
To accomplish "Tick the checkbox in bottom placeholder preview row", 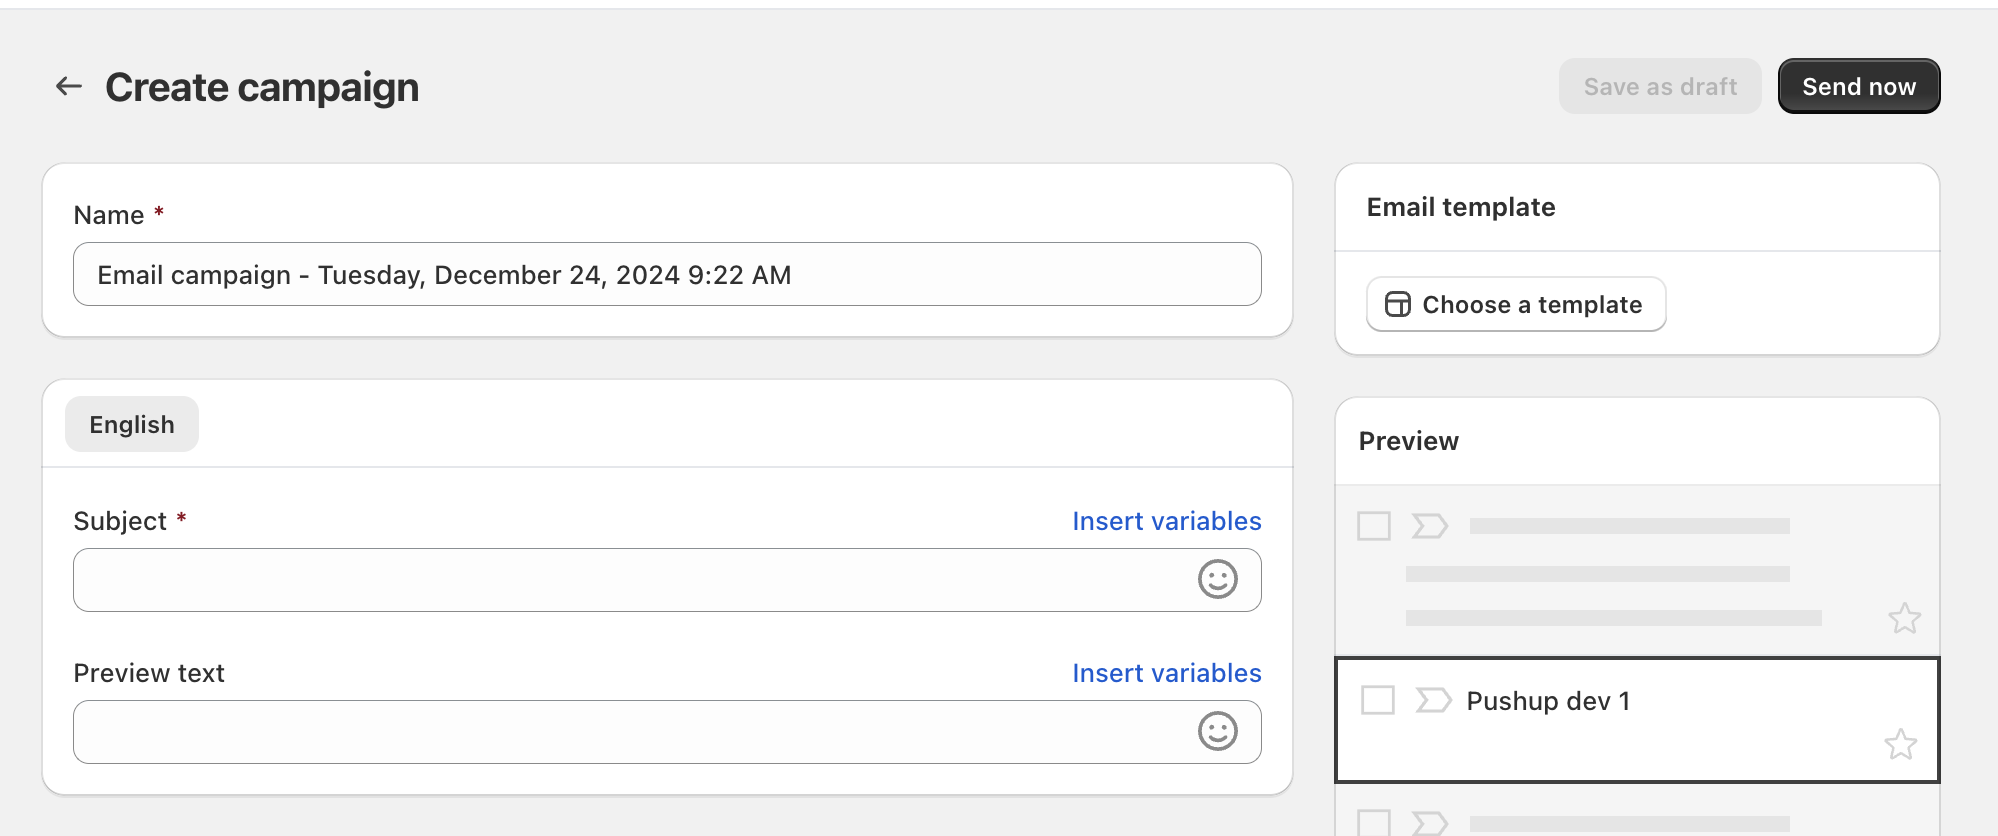I will point(1373,823).
